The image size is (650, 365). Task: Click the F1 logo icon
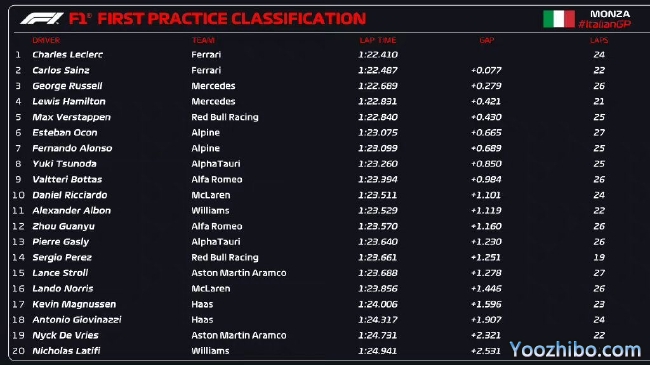click(x=41, y=19)
